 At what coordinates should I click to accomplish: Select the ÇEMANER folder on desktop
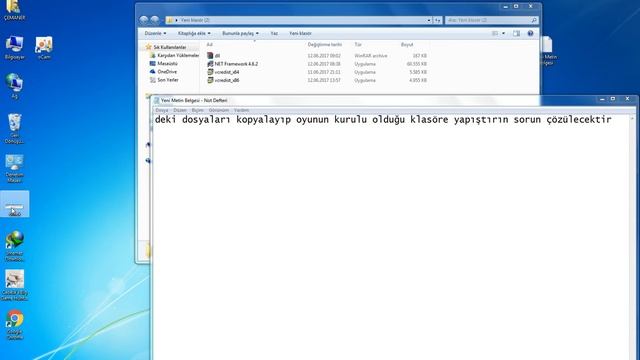coord(14,10)
